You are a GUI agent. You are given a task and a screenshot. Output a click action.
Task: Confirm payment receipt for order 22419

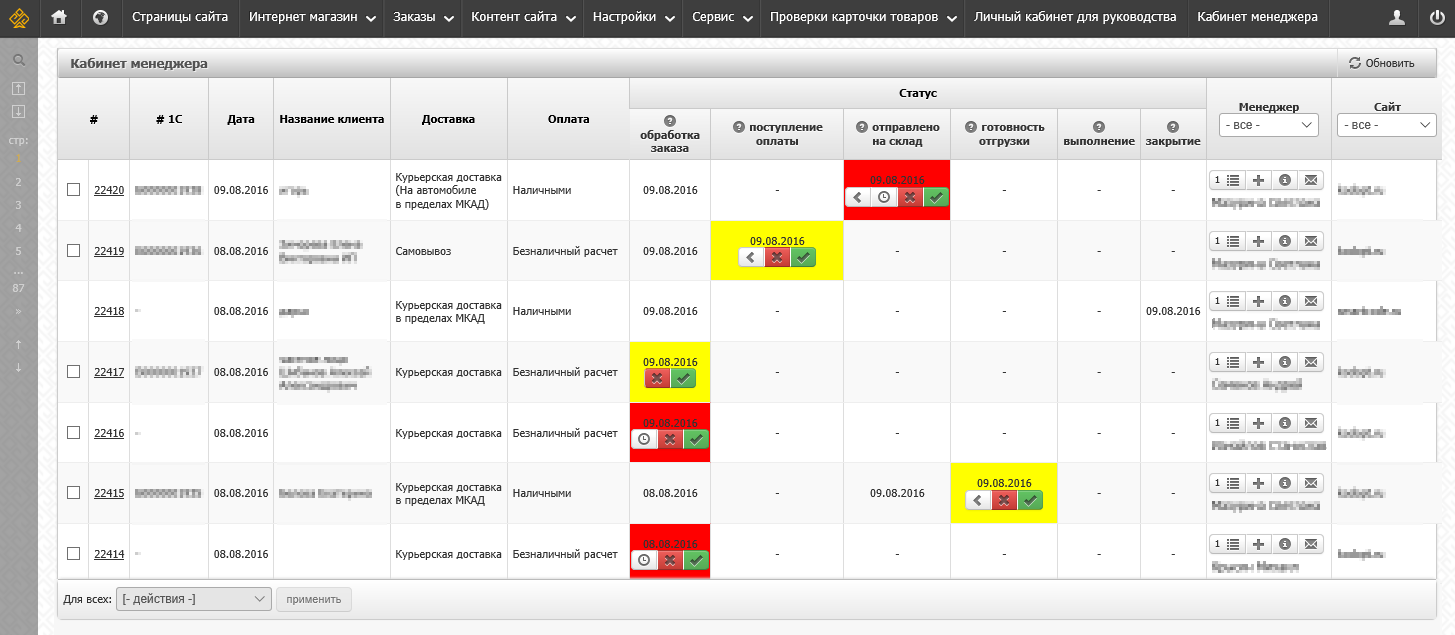point(803,257)
